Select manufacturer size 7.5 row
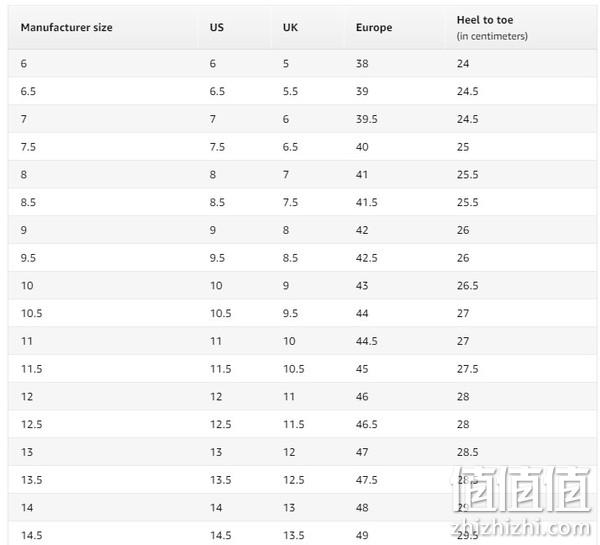The image size is (600, 545). click(302, 147)
